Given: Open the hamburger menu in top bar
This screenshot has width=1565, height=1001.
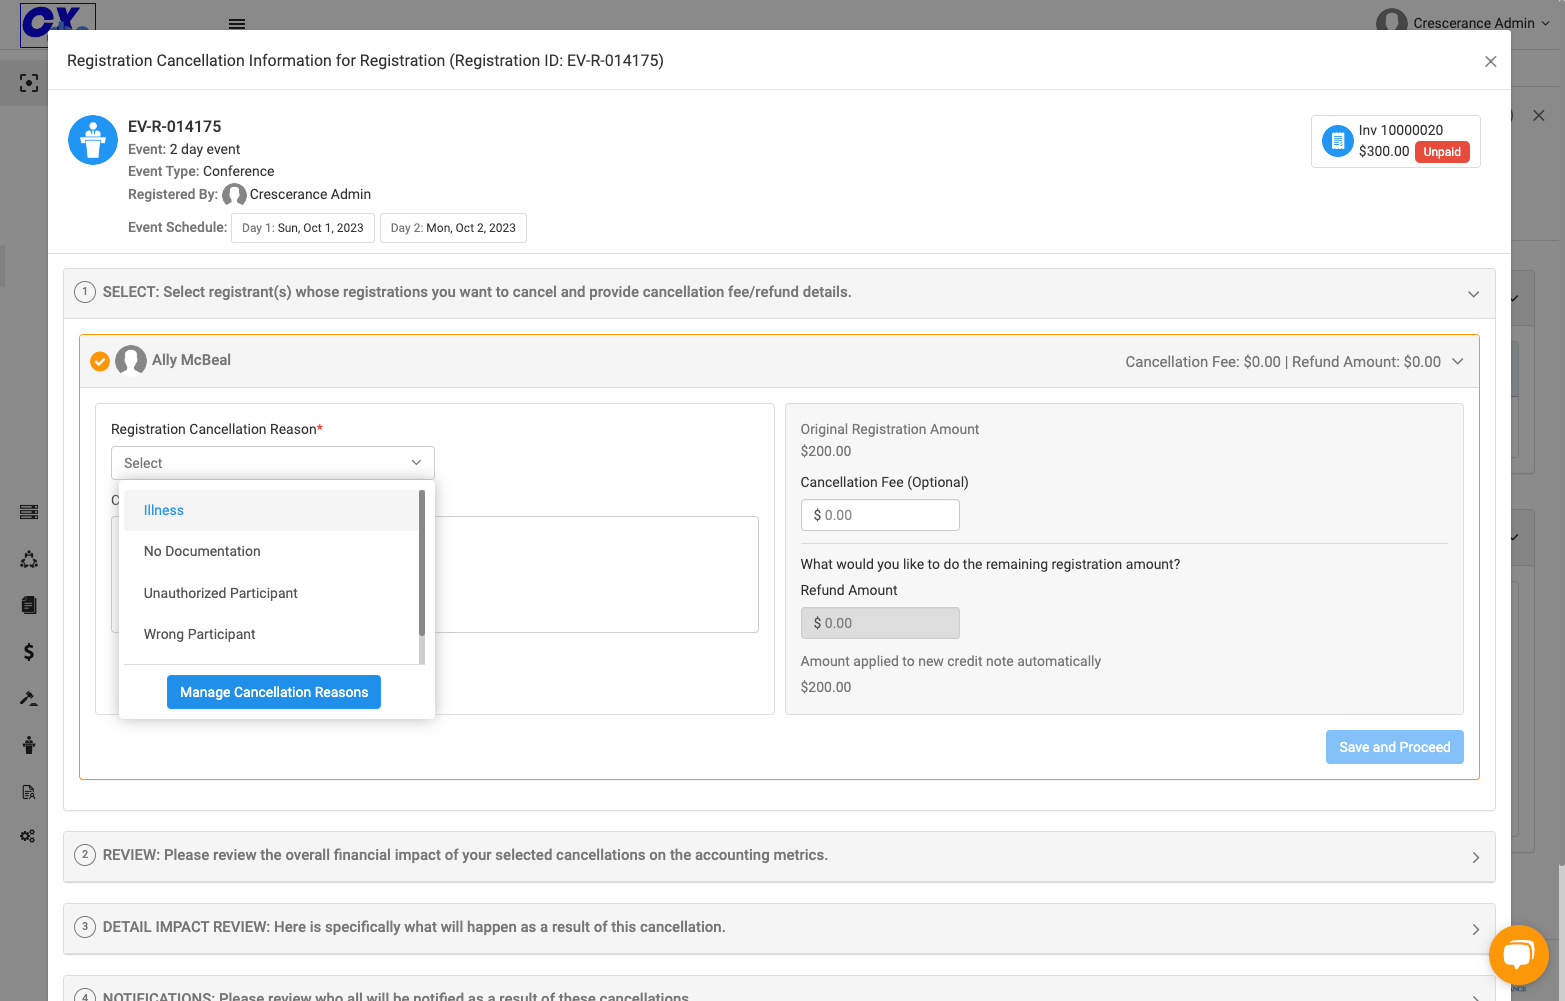Looking at the screenshot, I should pyautogui.click(x=237, y=23).
